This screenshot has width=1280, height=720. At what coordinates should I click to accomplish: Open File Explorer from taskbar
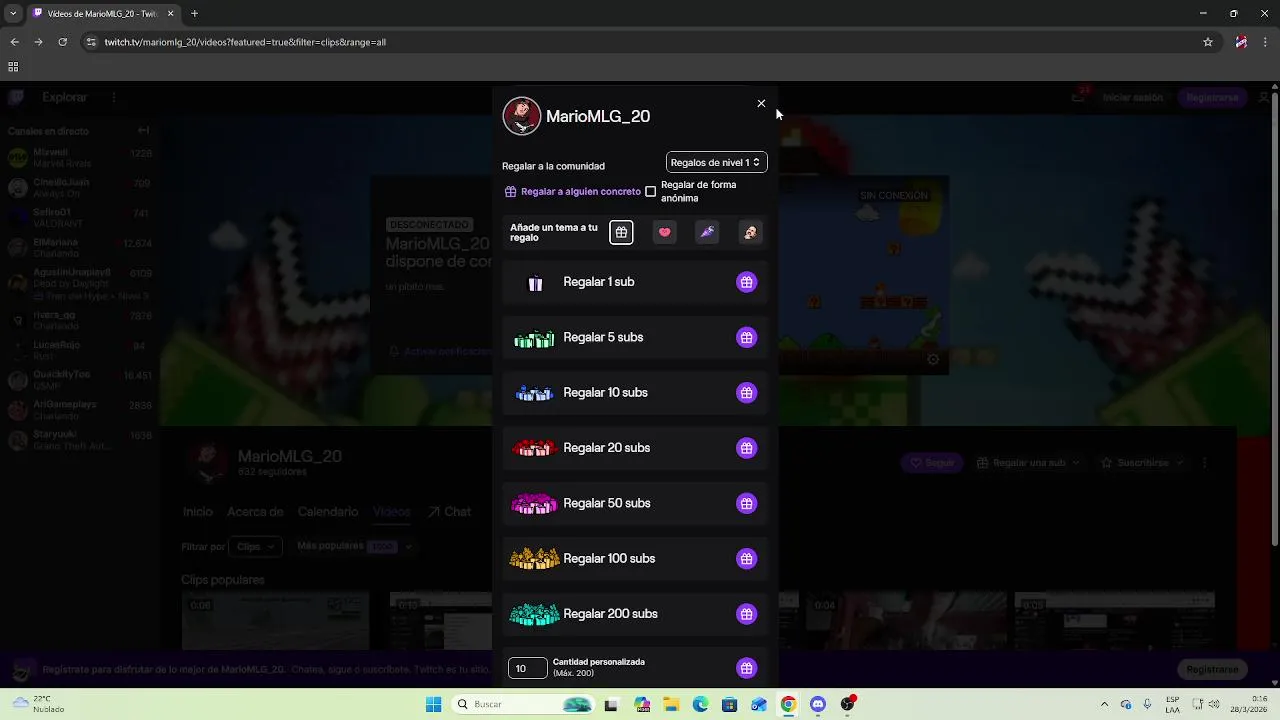(x=671, y=704)
